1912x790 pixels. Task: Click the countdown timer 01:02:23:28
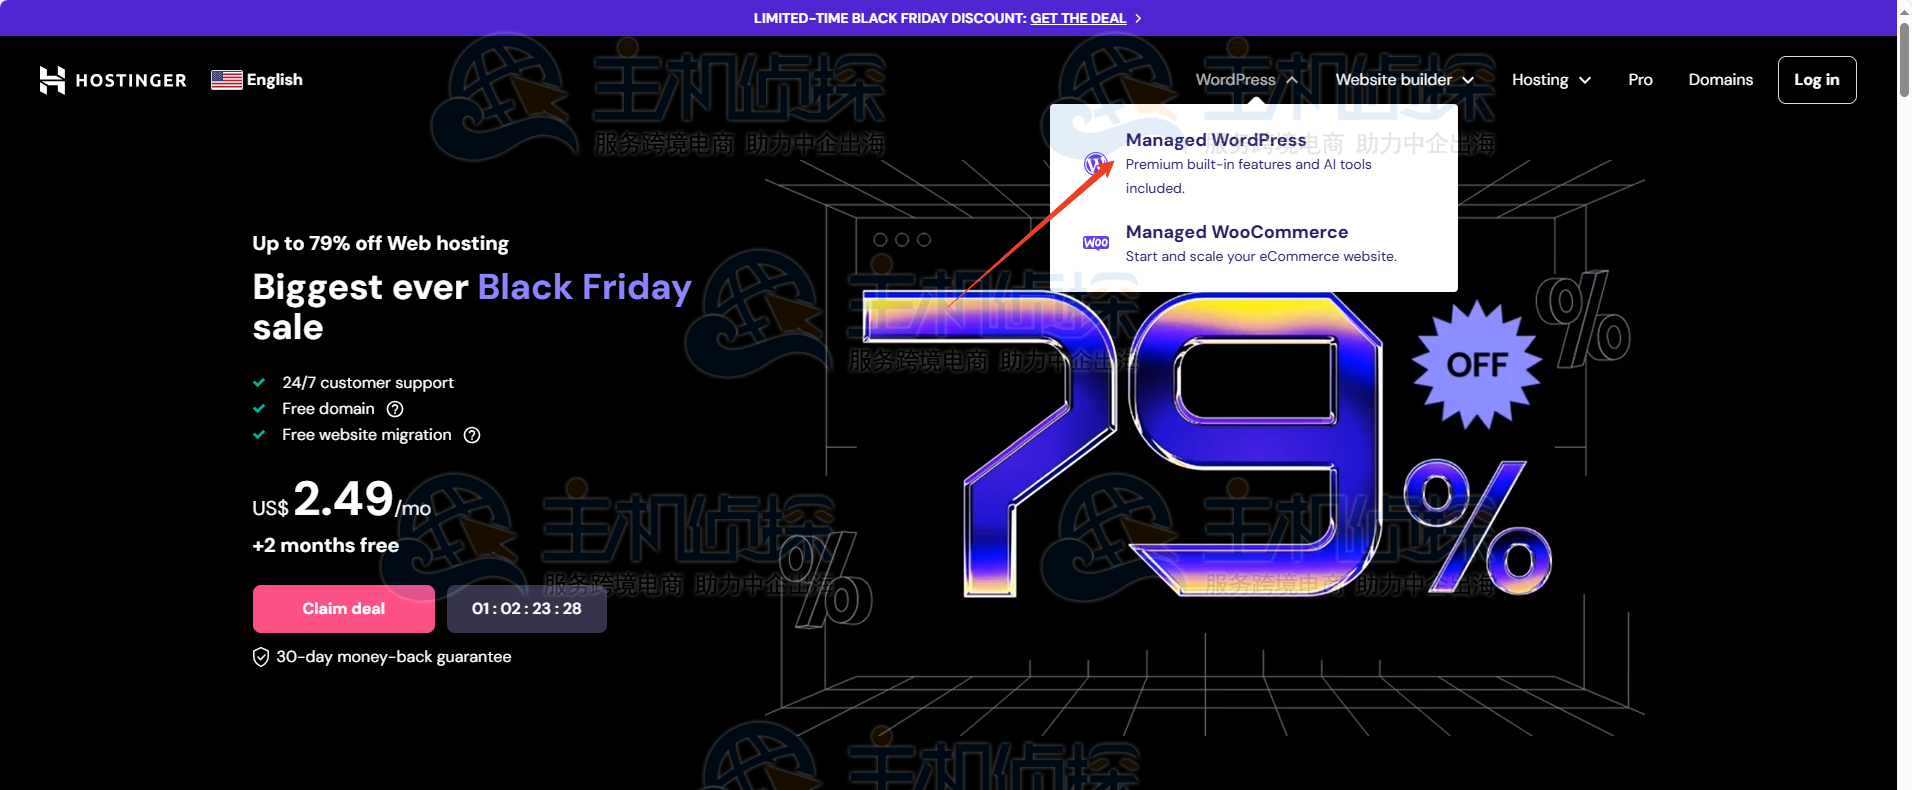pyautogui.click(x=527, y=609)
